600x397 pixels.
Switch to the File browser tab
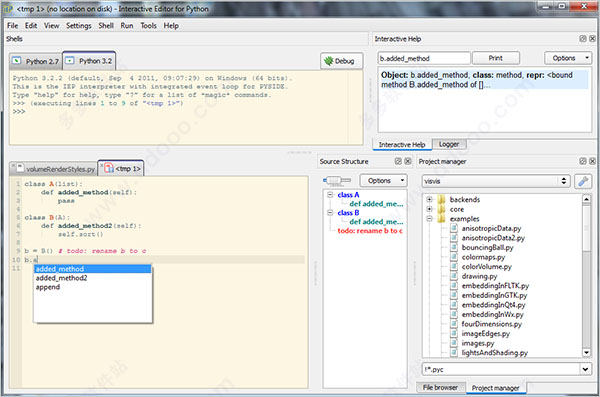tap(440, 387)
